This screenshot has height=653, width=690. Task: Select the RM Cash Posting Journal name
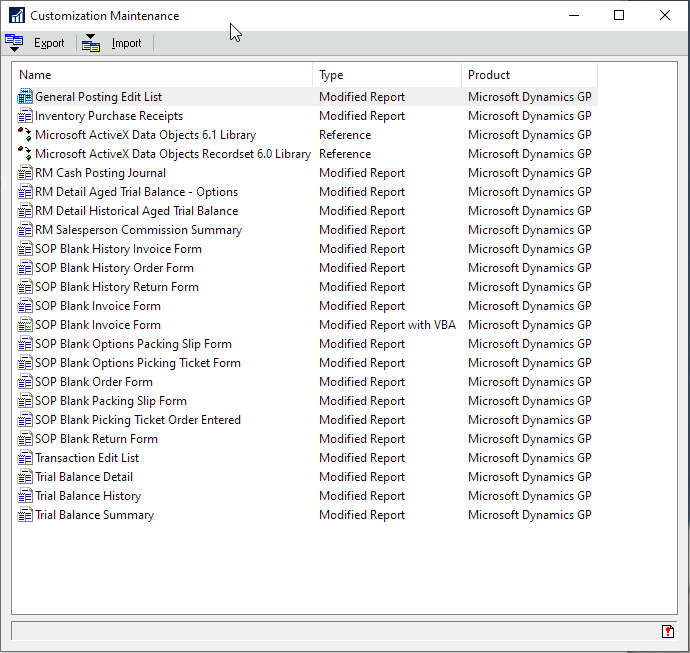100,173
